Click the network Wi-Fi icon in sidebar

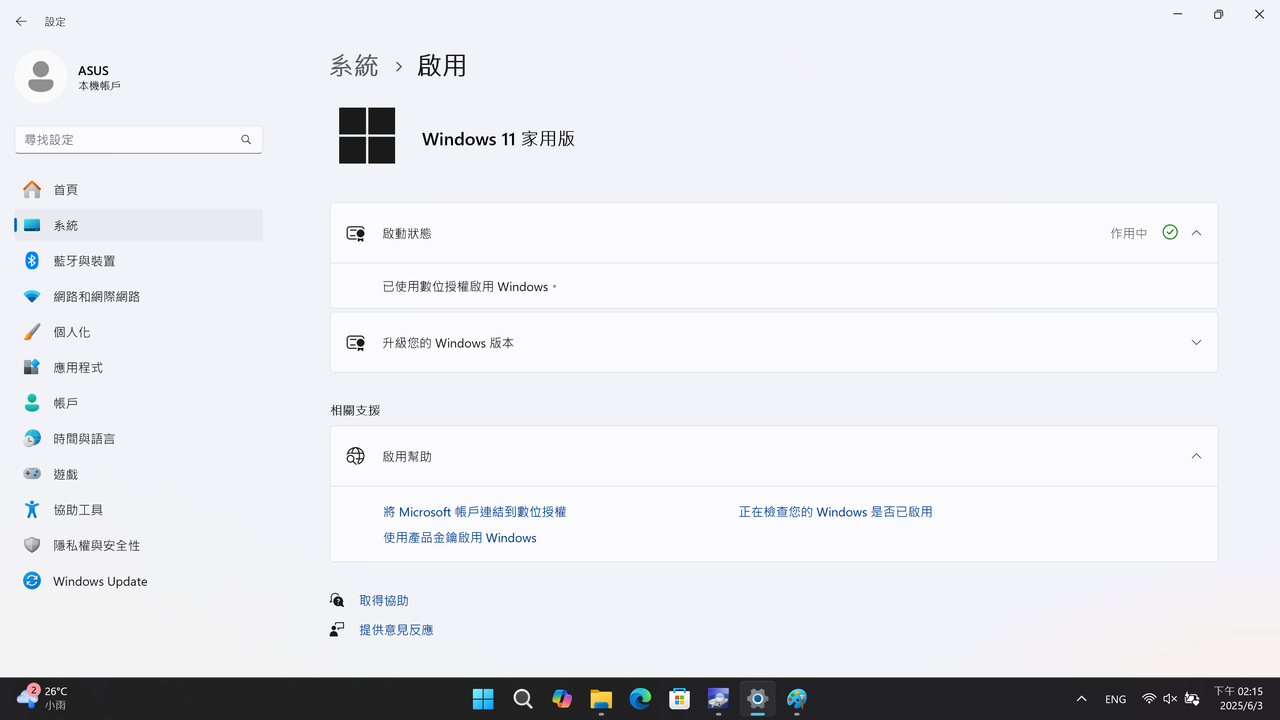coord(32,296)
